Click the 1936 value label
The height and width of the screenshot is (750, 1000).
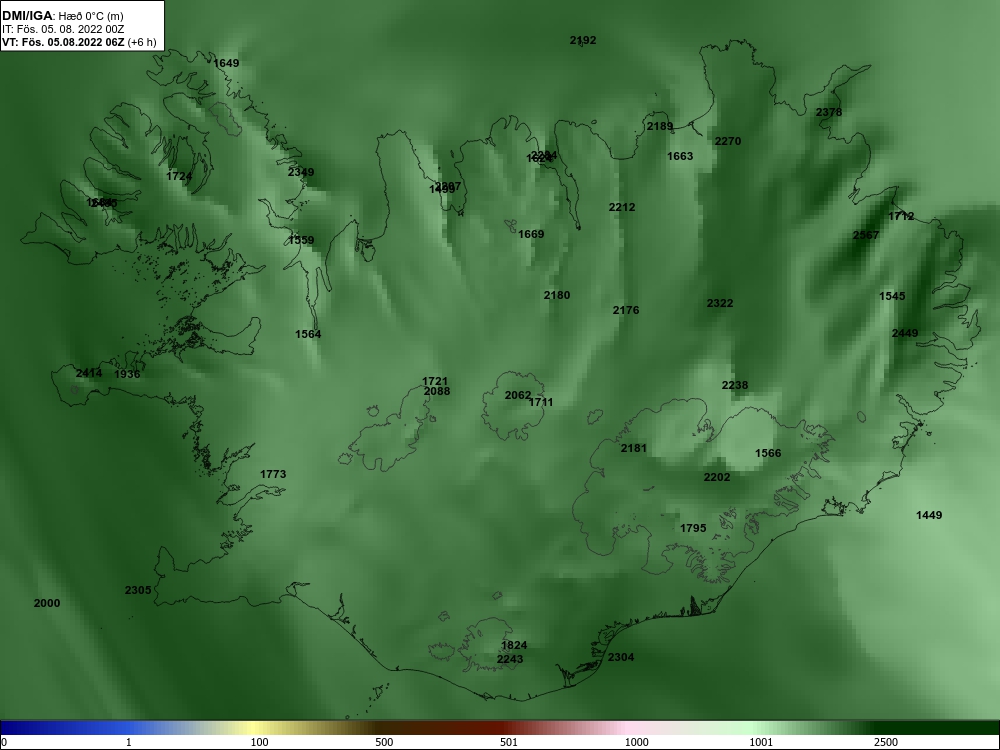[x=127, y=374]
